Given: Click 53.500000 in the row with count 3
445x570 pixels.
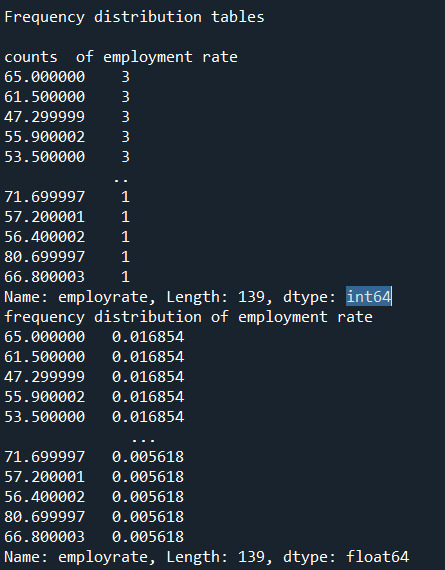Looking at the screenshot, I should [x=44, y=157].
